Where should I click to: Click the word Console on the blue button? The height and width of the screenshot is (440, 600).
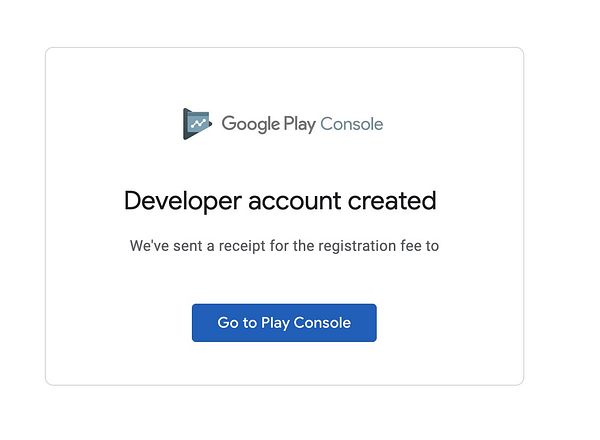point(322,323)
